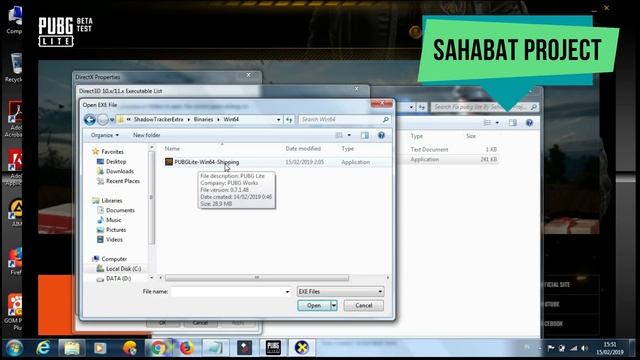Expand the address bar history dropdown
The width and height of the screenshot is (640, 360).
[x=278, y=120]
